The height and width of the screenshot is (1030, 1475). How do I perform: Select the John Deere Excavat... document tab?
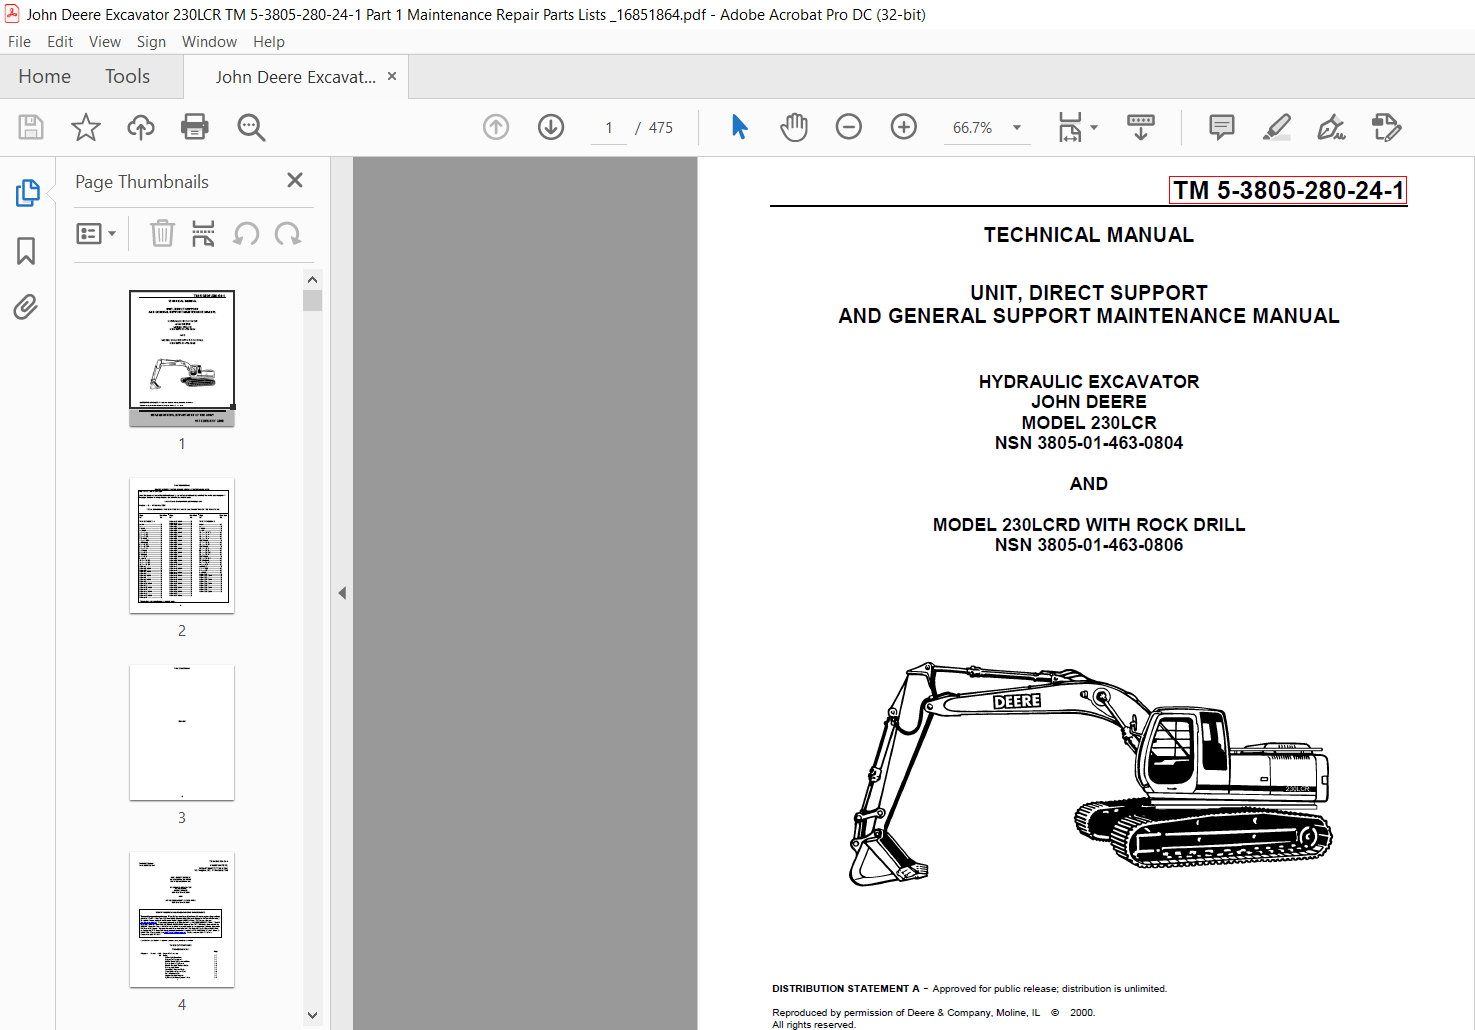pyautogui.click(x=295, y=77)
